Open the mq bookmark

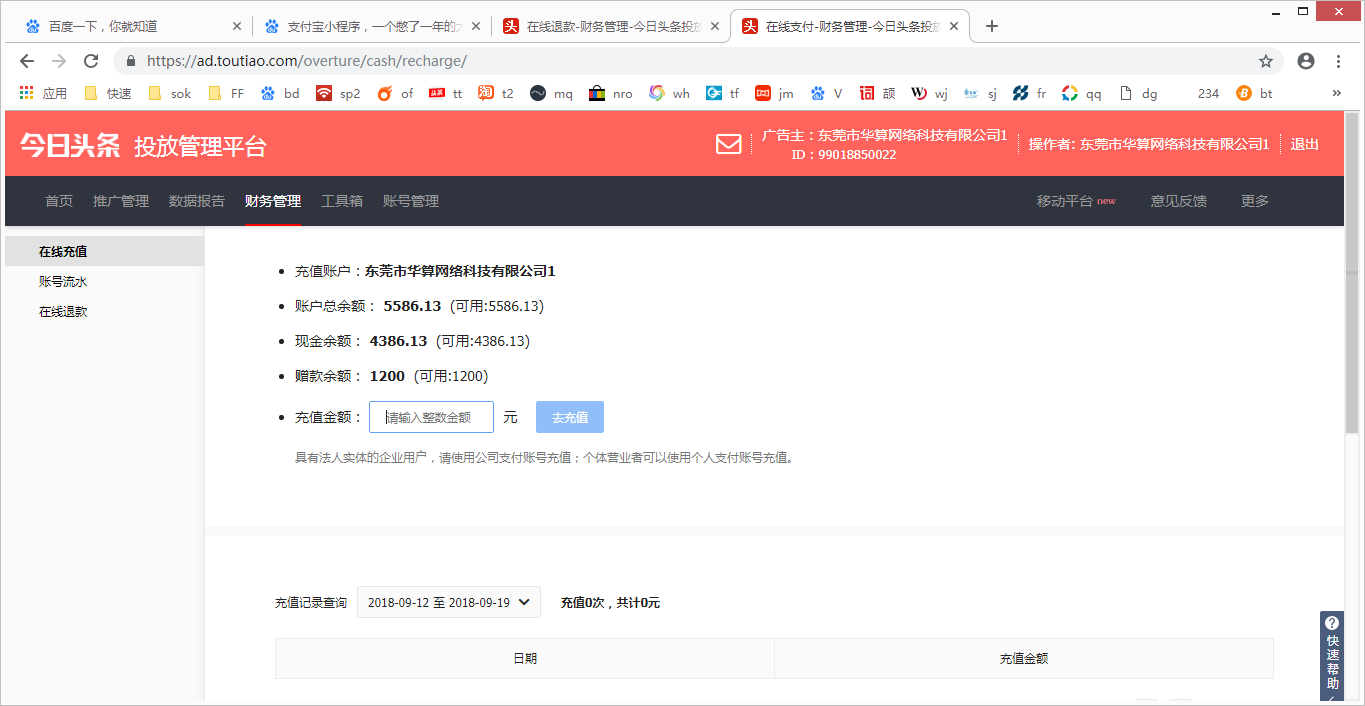tap(551, 93)
